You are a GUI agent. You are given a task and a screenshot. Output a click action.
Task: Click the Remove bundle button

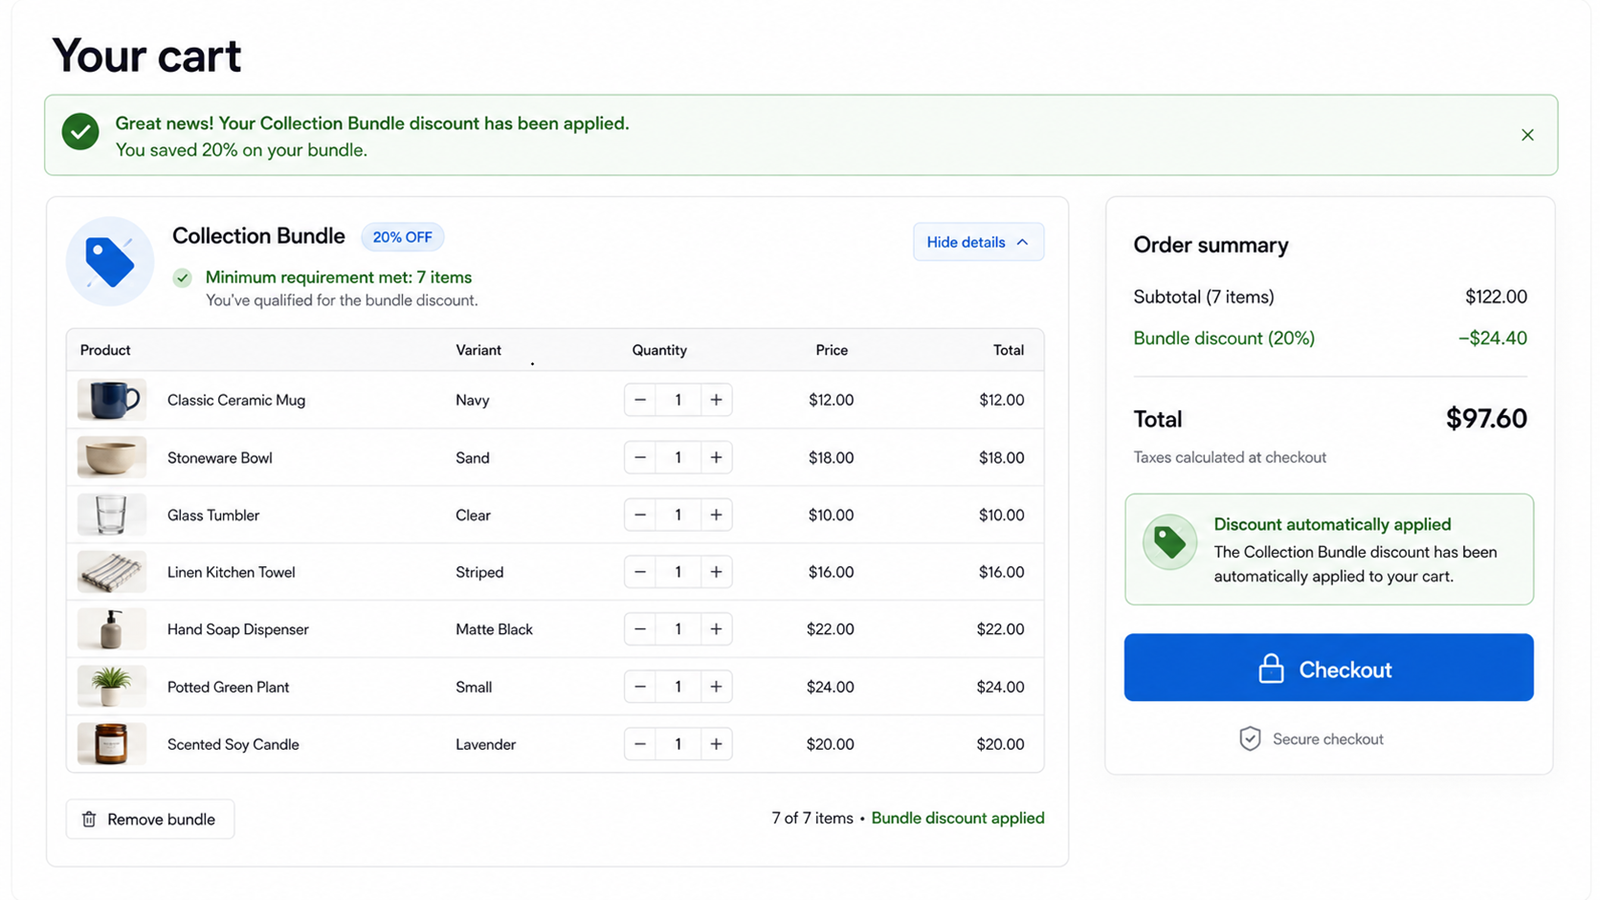pyautogui.click(x=150, y=819)
